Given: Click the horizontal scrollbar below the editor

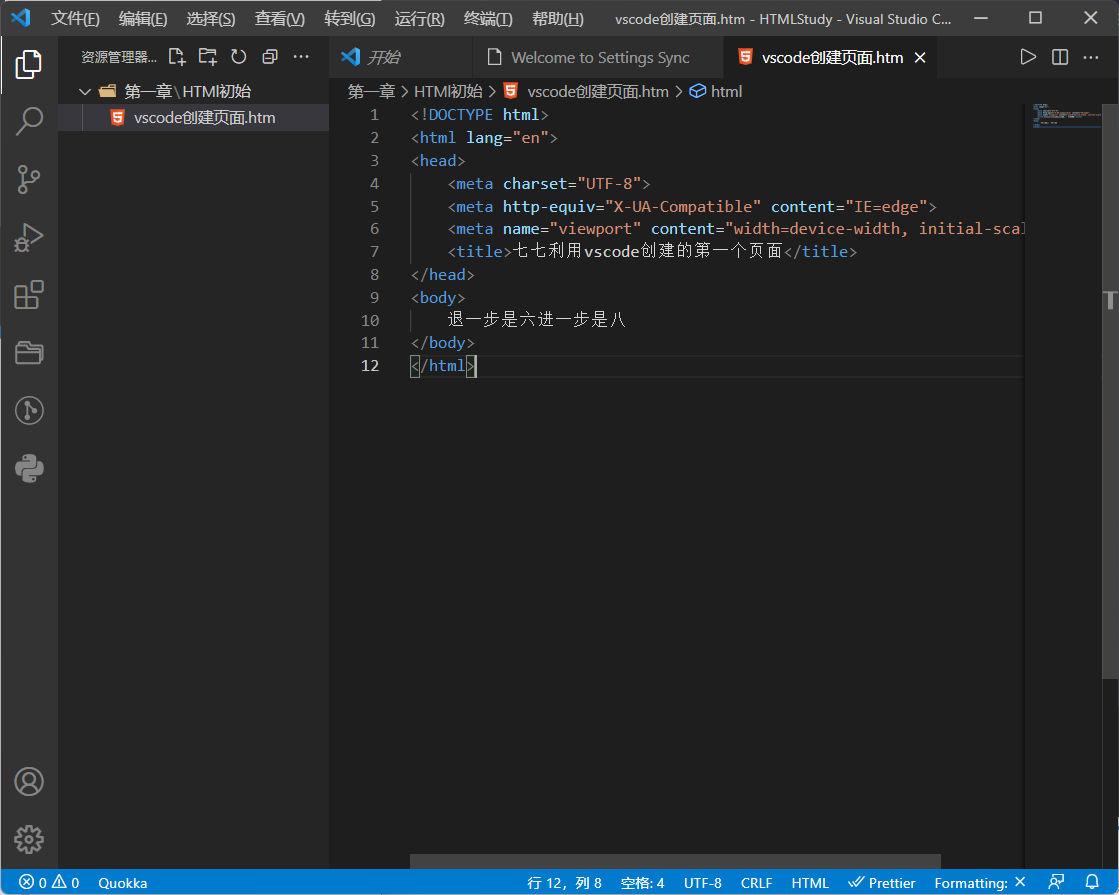Looking at the screenshot, I should [x=675, y=861].
